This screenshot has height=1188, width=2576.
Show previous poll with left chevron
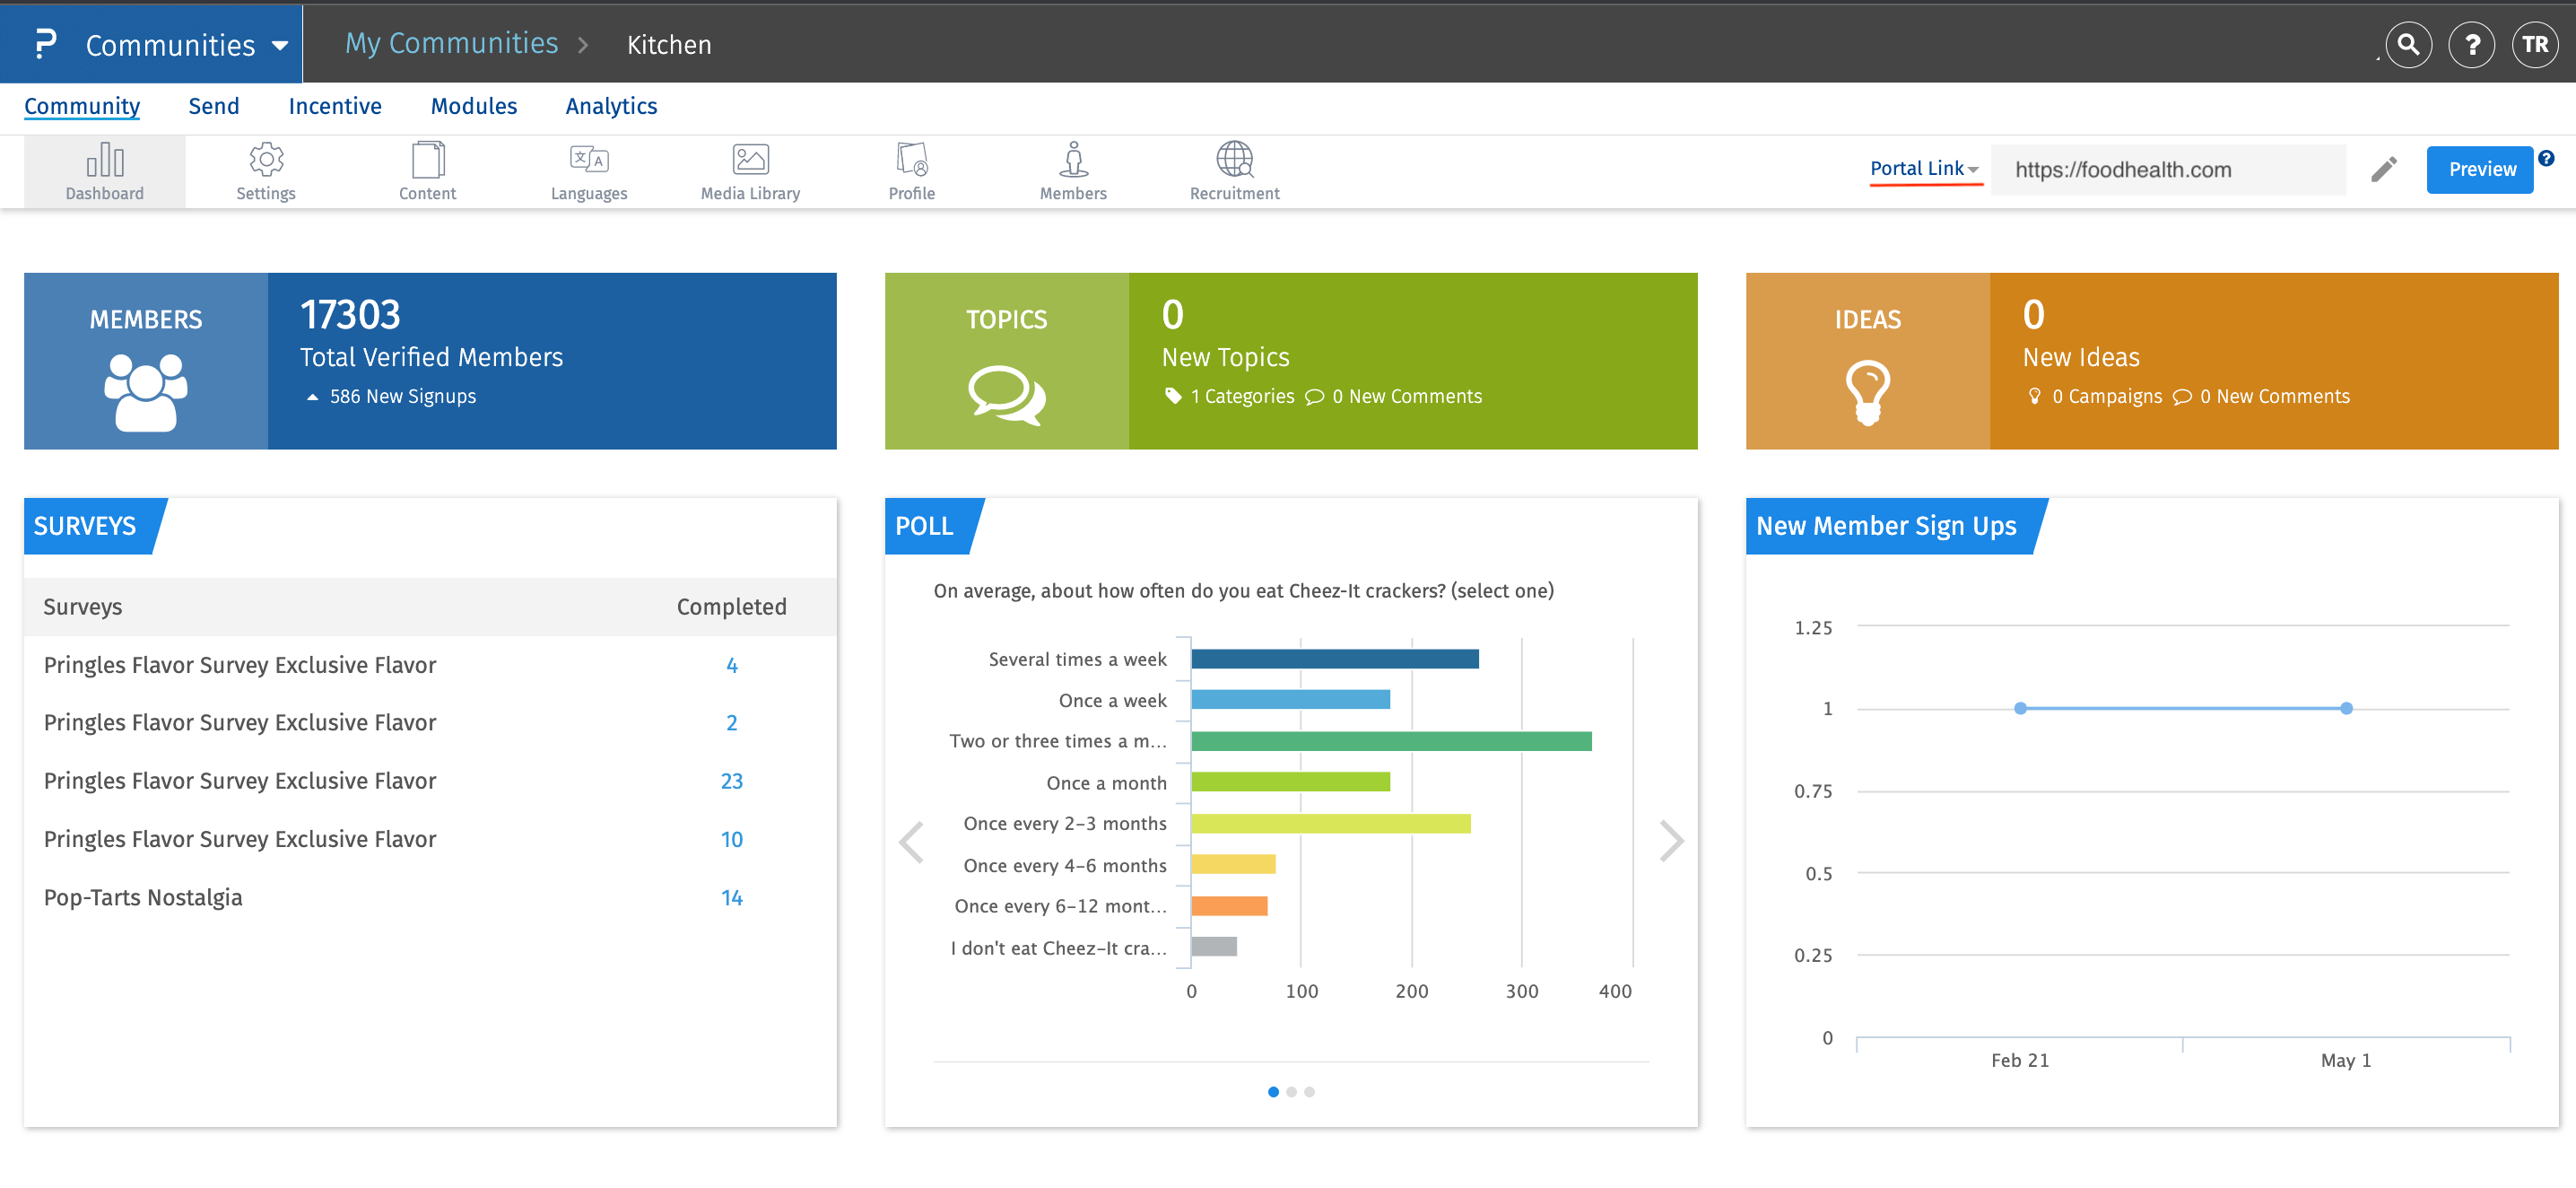click(x=911, y=840)
